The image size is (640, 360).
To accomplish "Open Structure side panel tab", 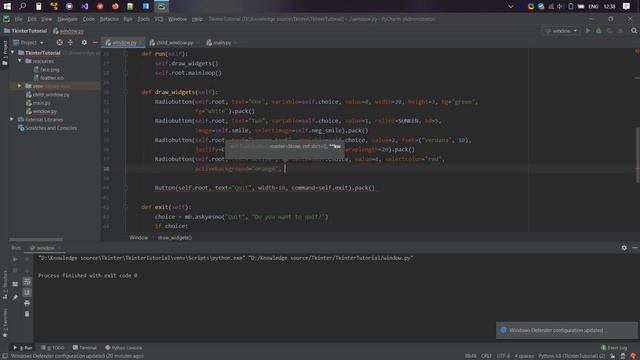I will [5, 284].
